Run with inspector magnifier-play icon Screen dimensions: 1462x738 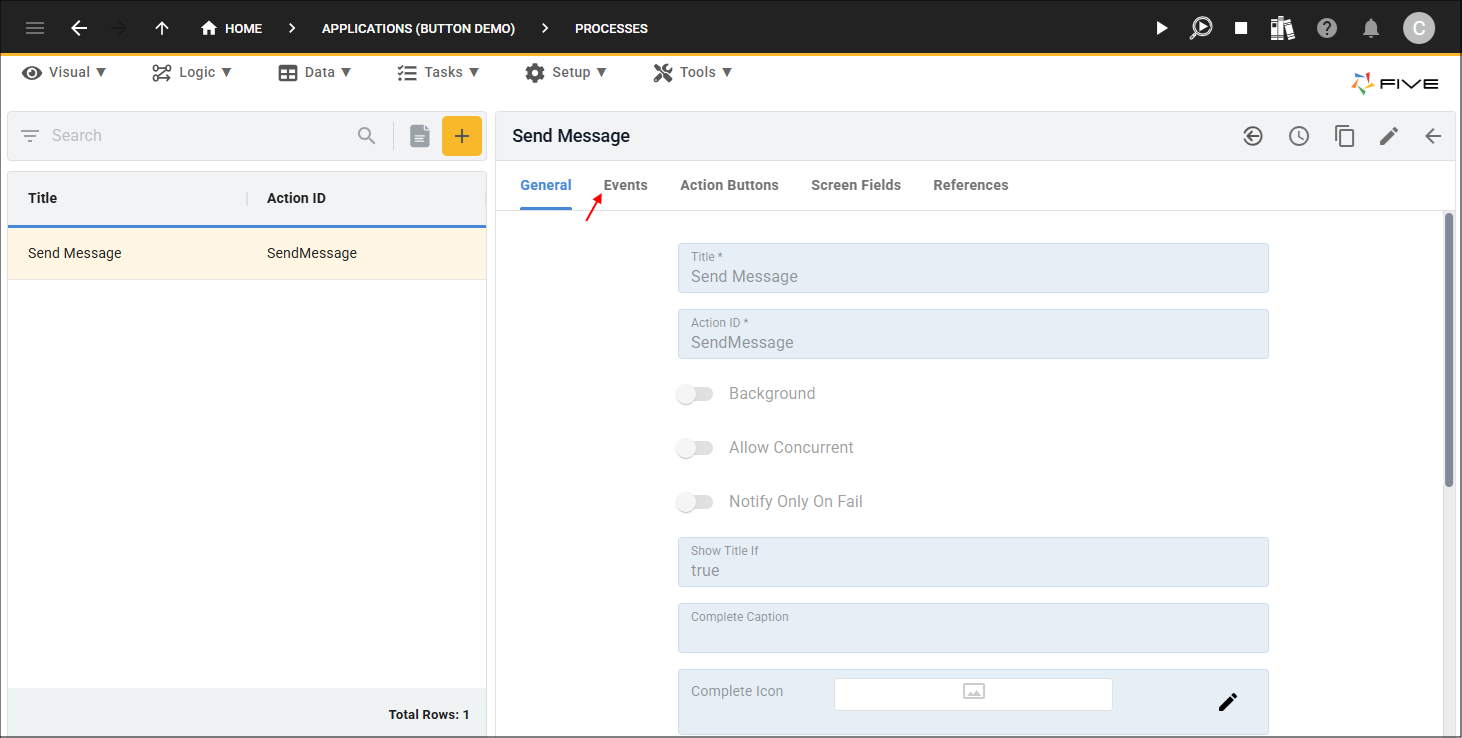click(x=1201, y=28)
